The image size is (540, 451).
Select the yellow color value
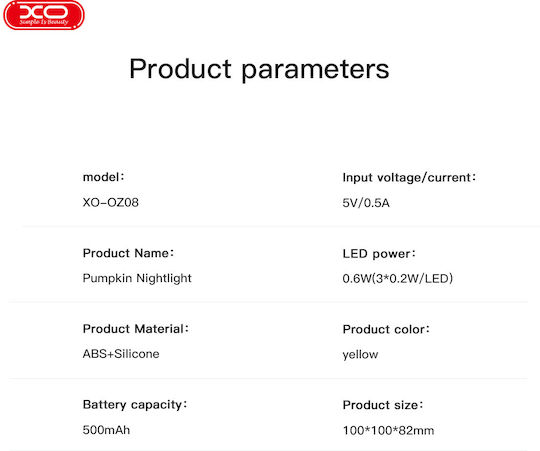point(360,355)
